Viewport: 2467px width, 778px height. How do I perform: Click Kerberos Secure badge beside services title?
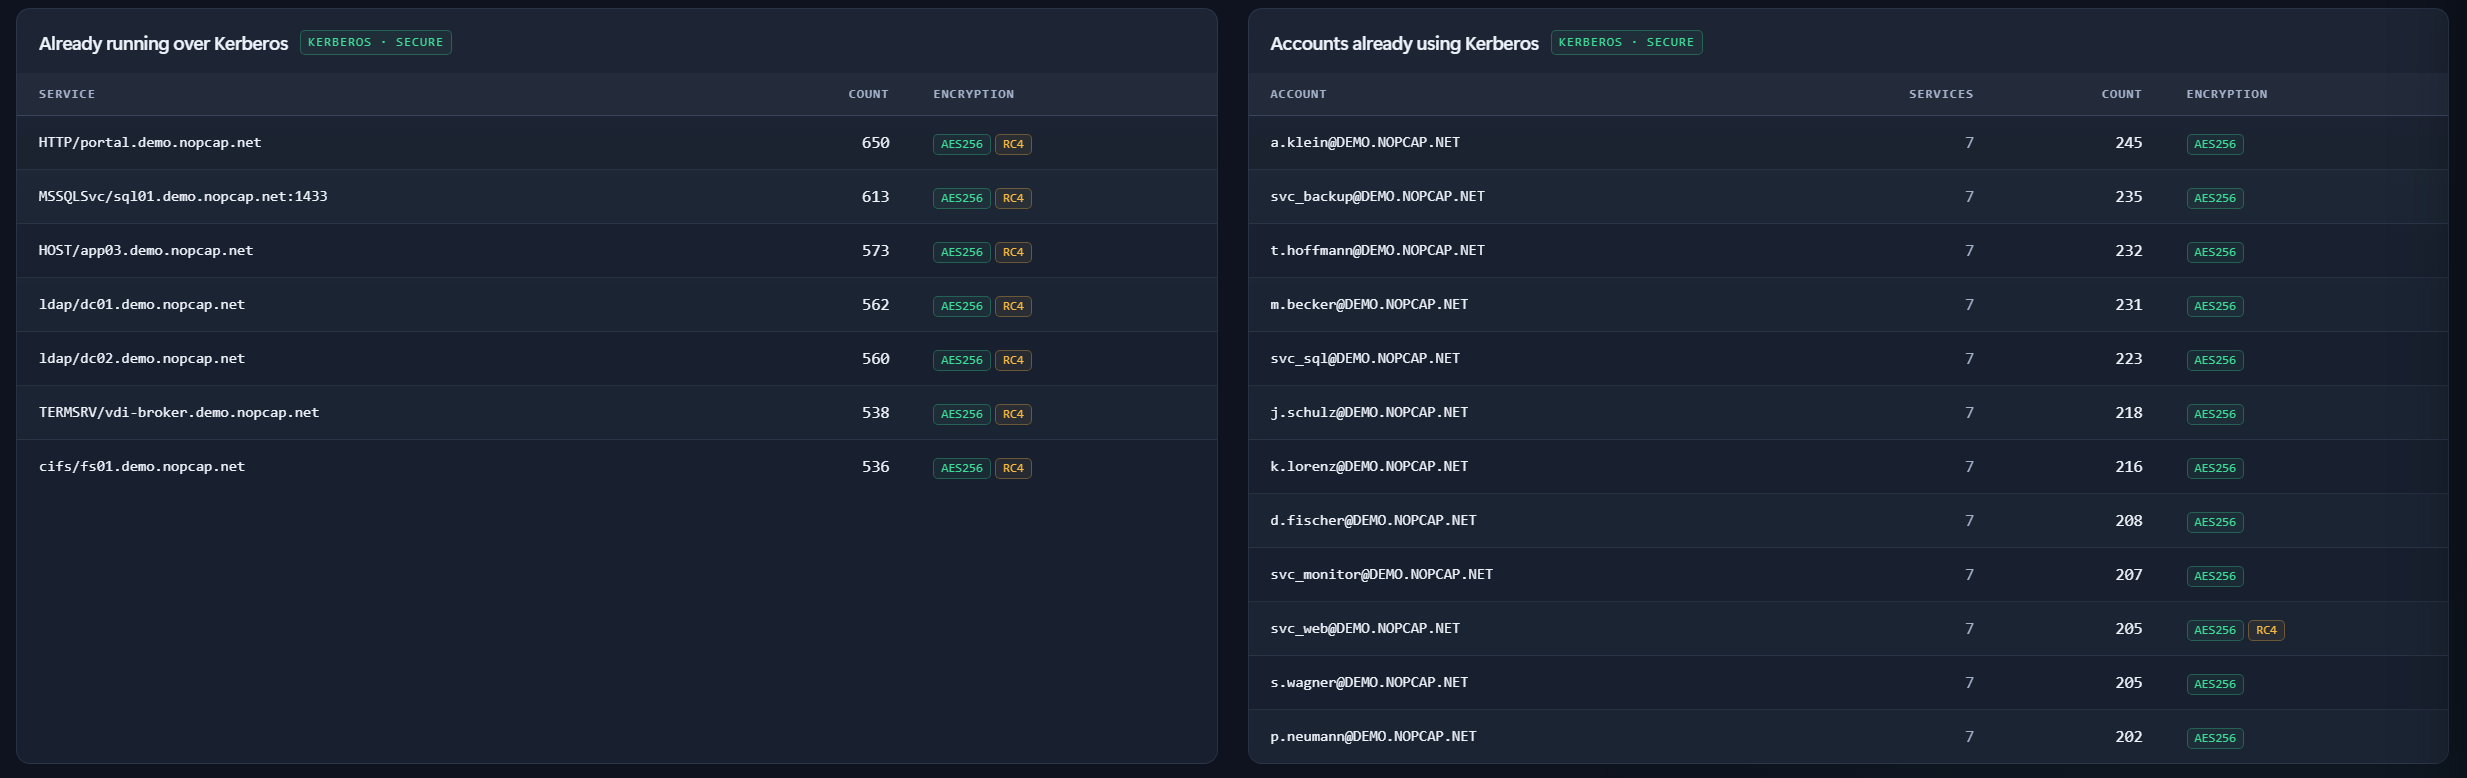(376, 43)
